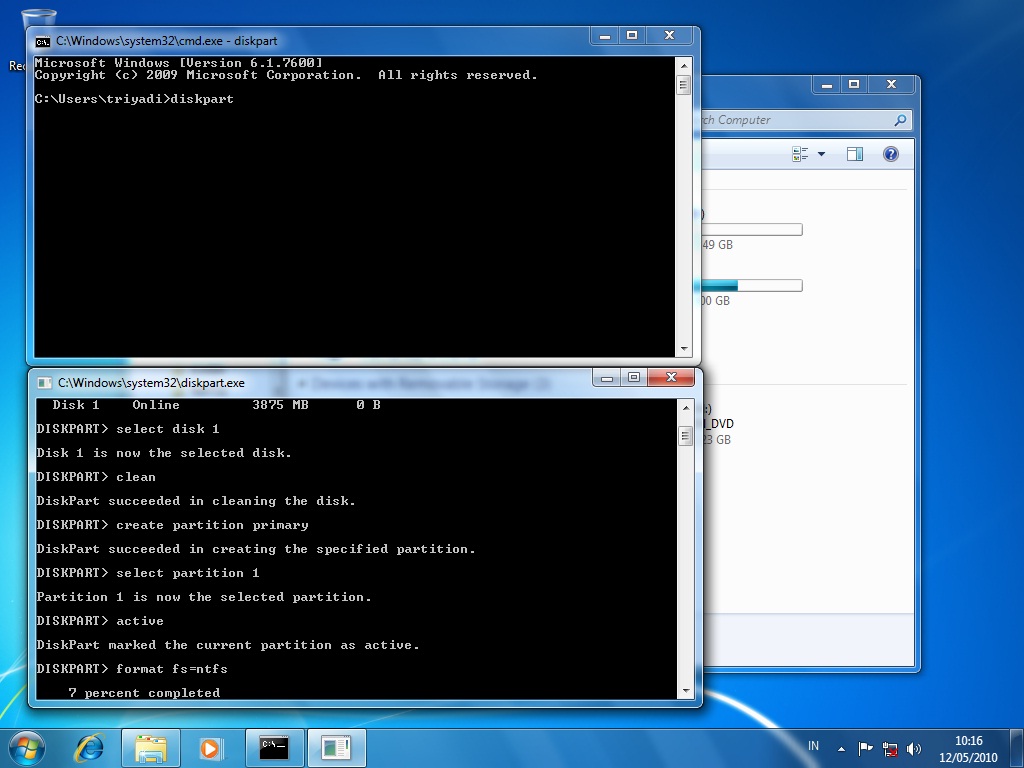Click the partly filled capacity bar above 00 GB

752,285
